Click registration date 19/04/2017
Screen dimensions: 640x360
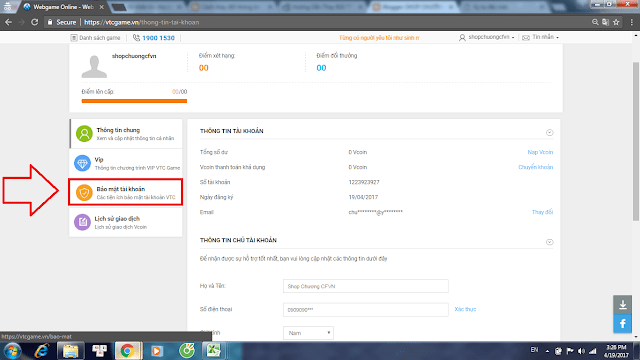363,197
